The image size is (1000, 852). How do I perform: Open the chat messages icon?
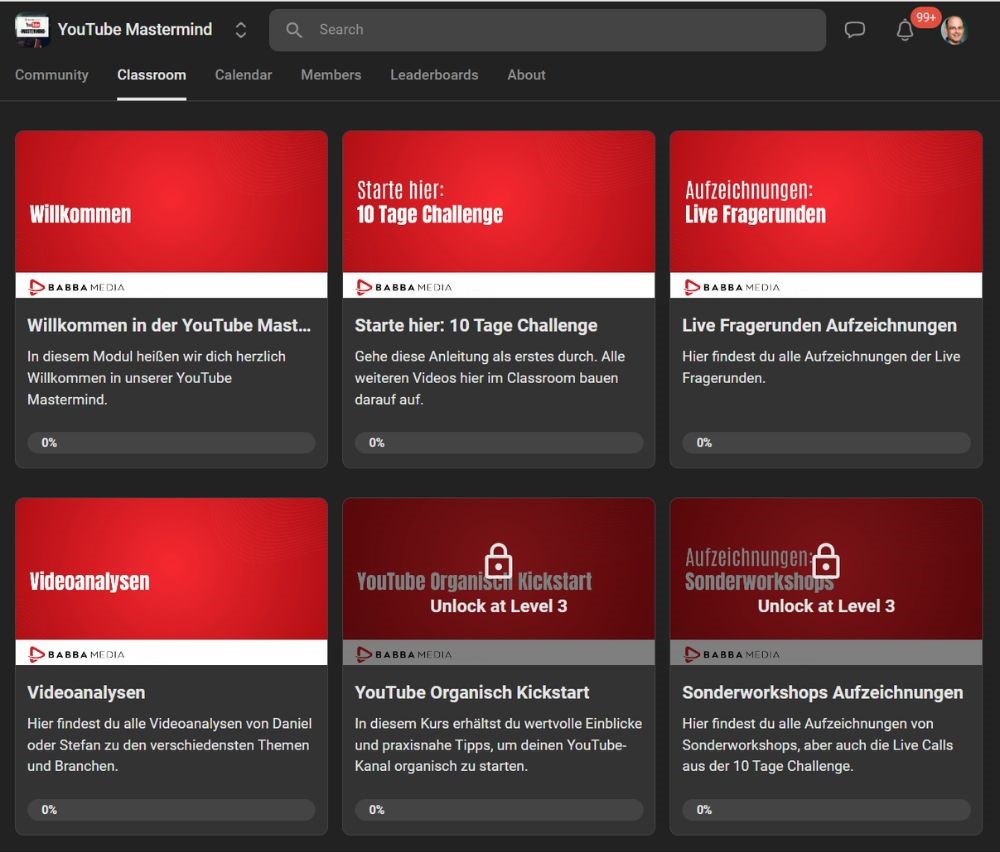point(855,30)
